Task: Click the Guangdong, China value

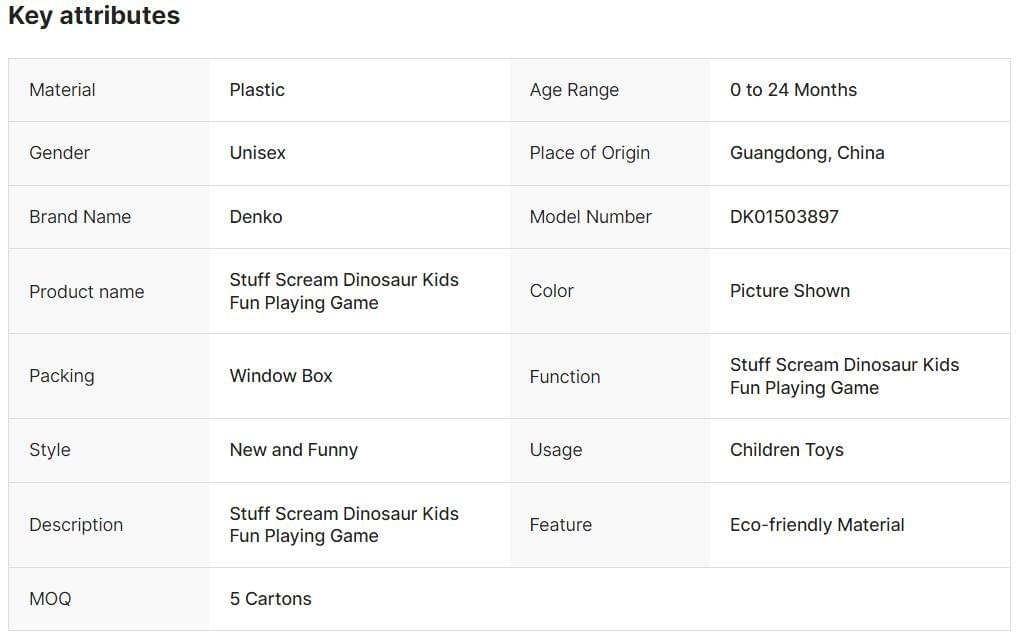Action: (807, 153)
